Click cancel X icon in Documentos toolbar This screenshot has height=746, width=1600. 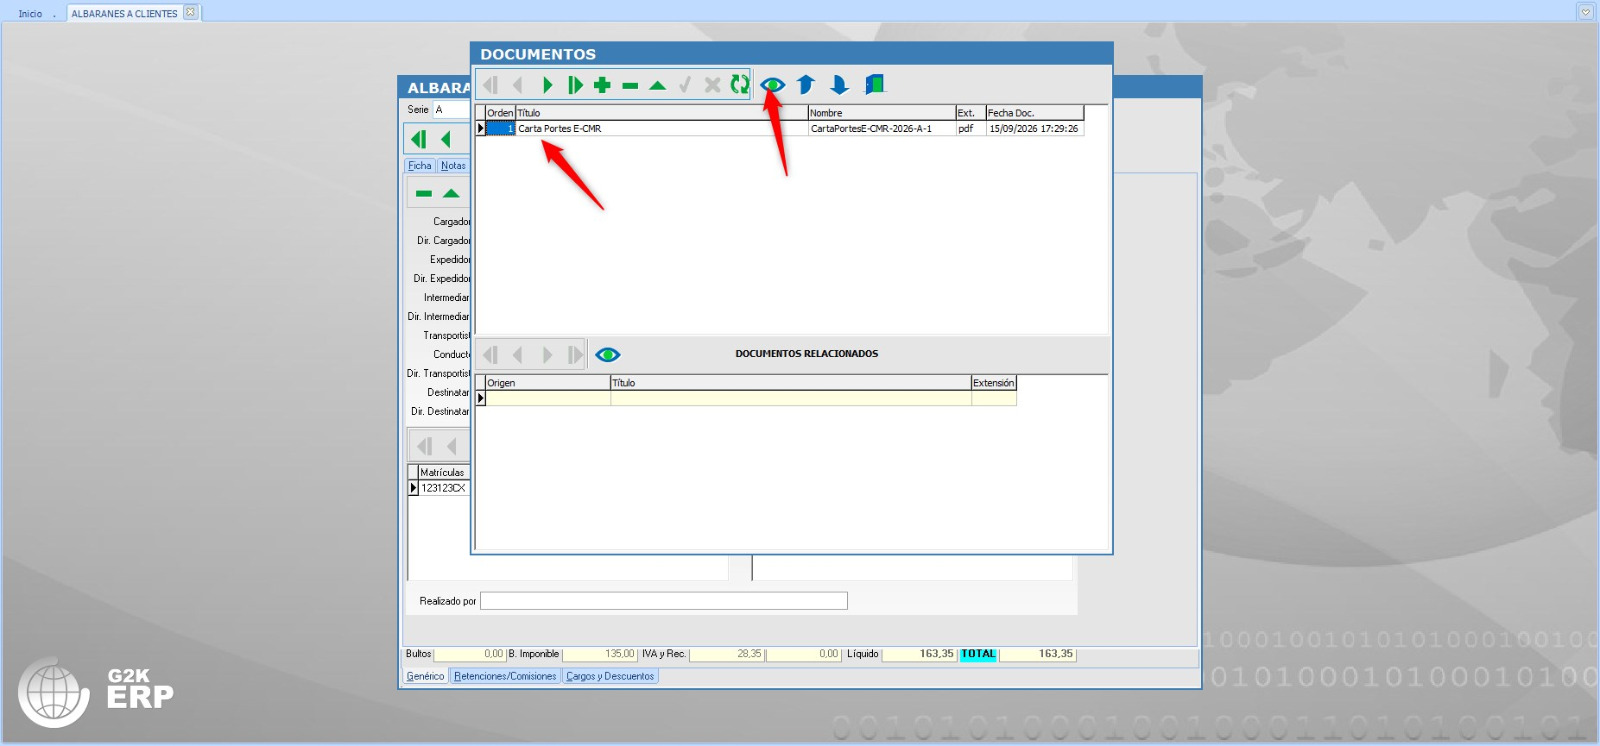(712, 85)
